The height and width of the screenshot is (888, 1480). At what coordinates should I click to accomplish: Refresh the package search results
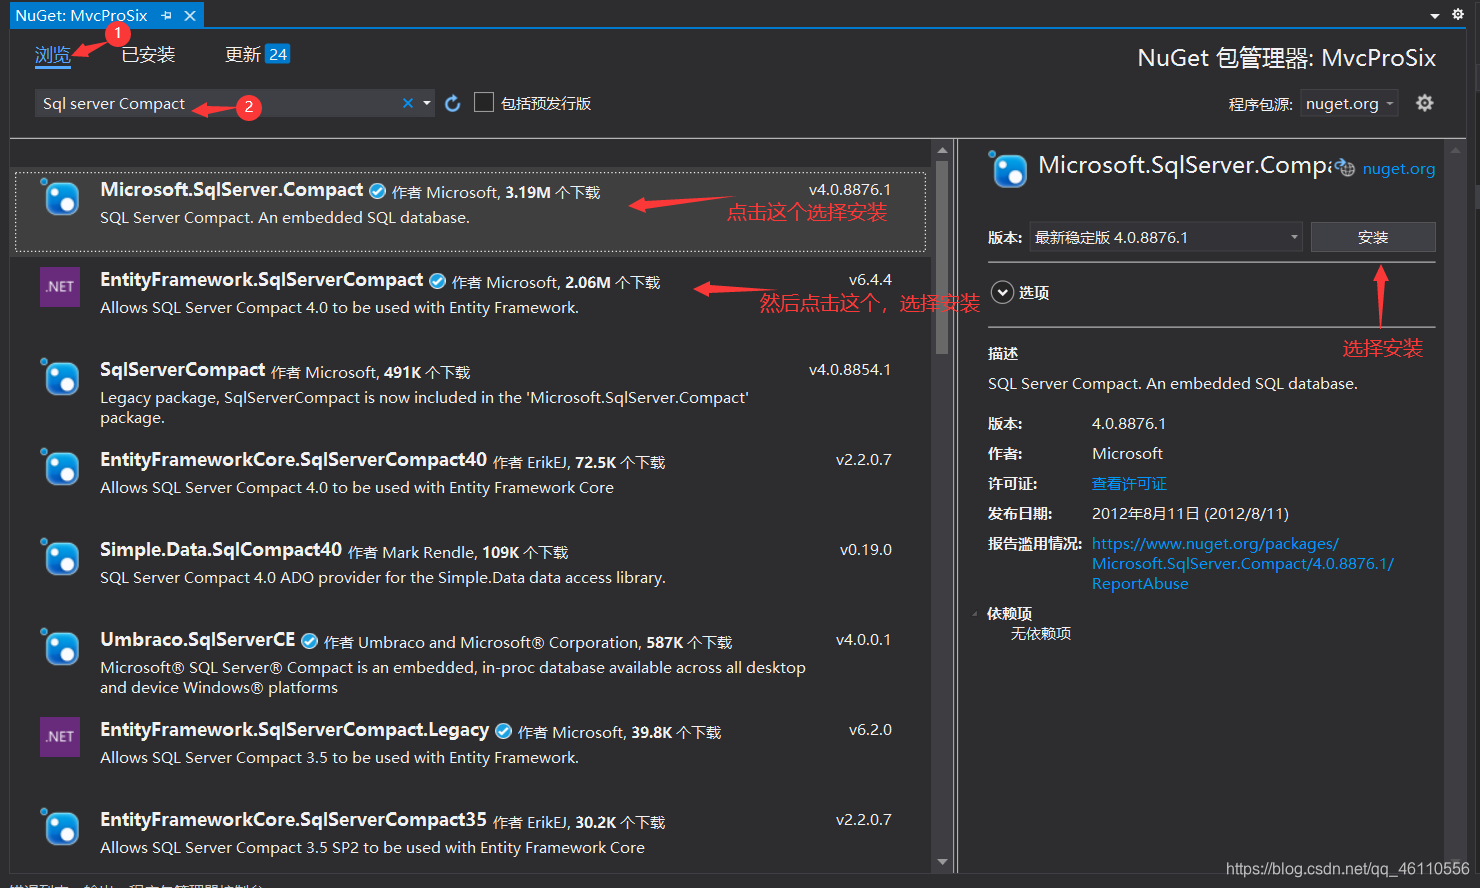pos(452,103)
